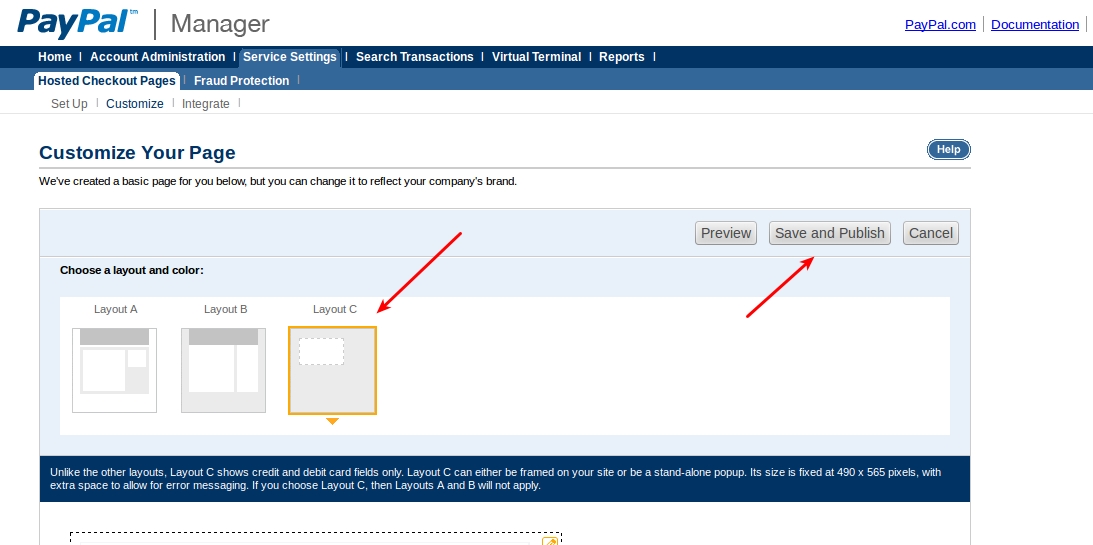Open Account Administration menu
The image size is (1093, 545).
[x=158, y=57]
